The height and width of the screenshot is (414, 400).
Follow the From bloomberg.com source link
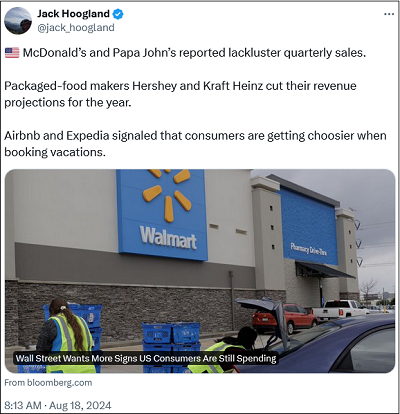tap(48, 383)
